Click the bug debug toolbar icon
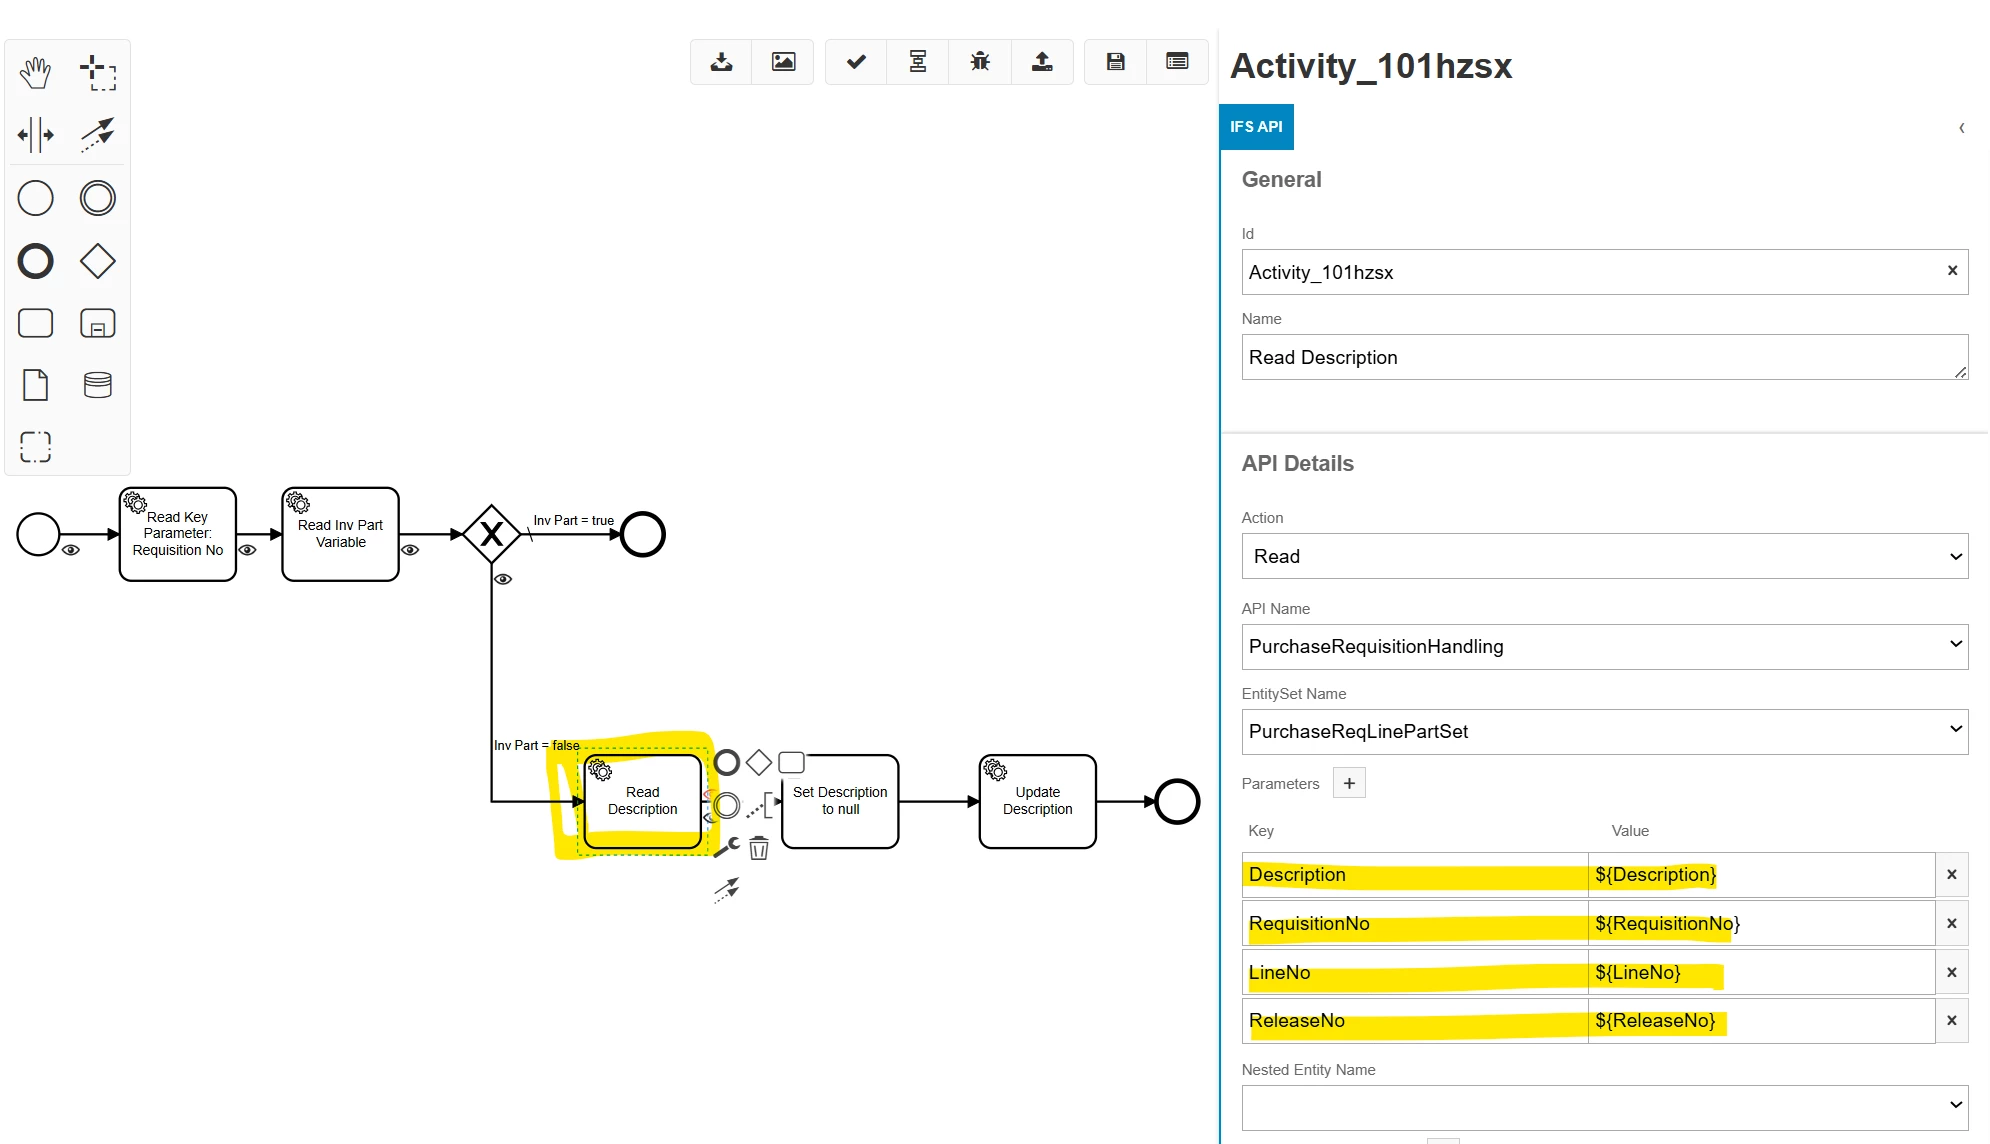Image resolution: width=1990 pixels, height=1144 pixels. tap(980, 62)
